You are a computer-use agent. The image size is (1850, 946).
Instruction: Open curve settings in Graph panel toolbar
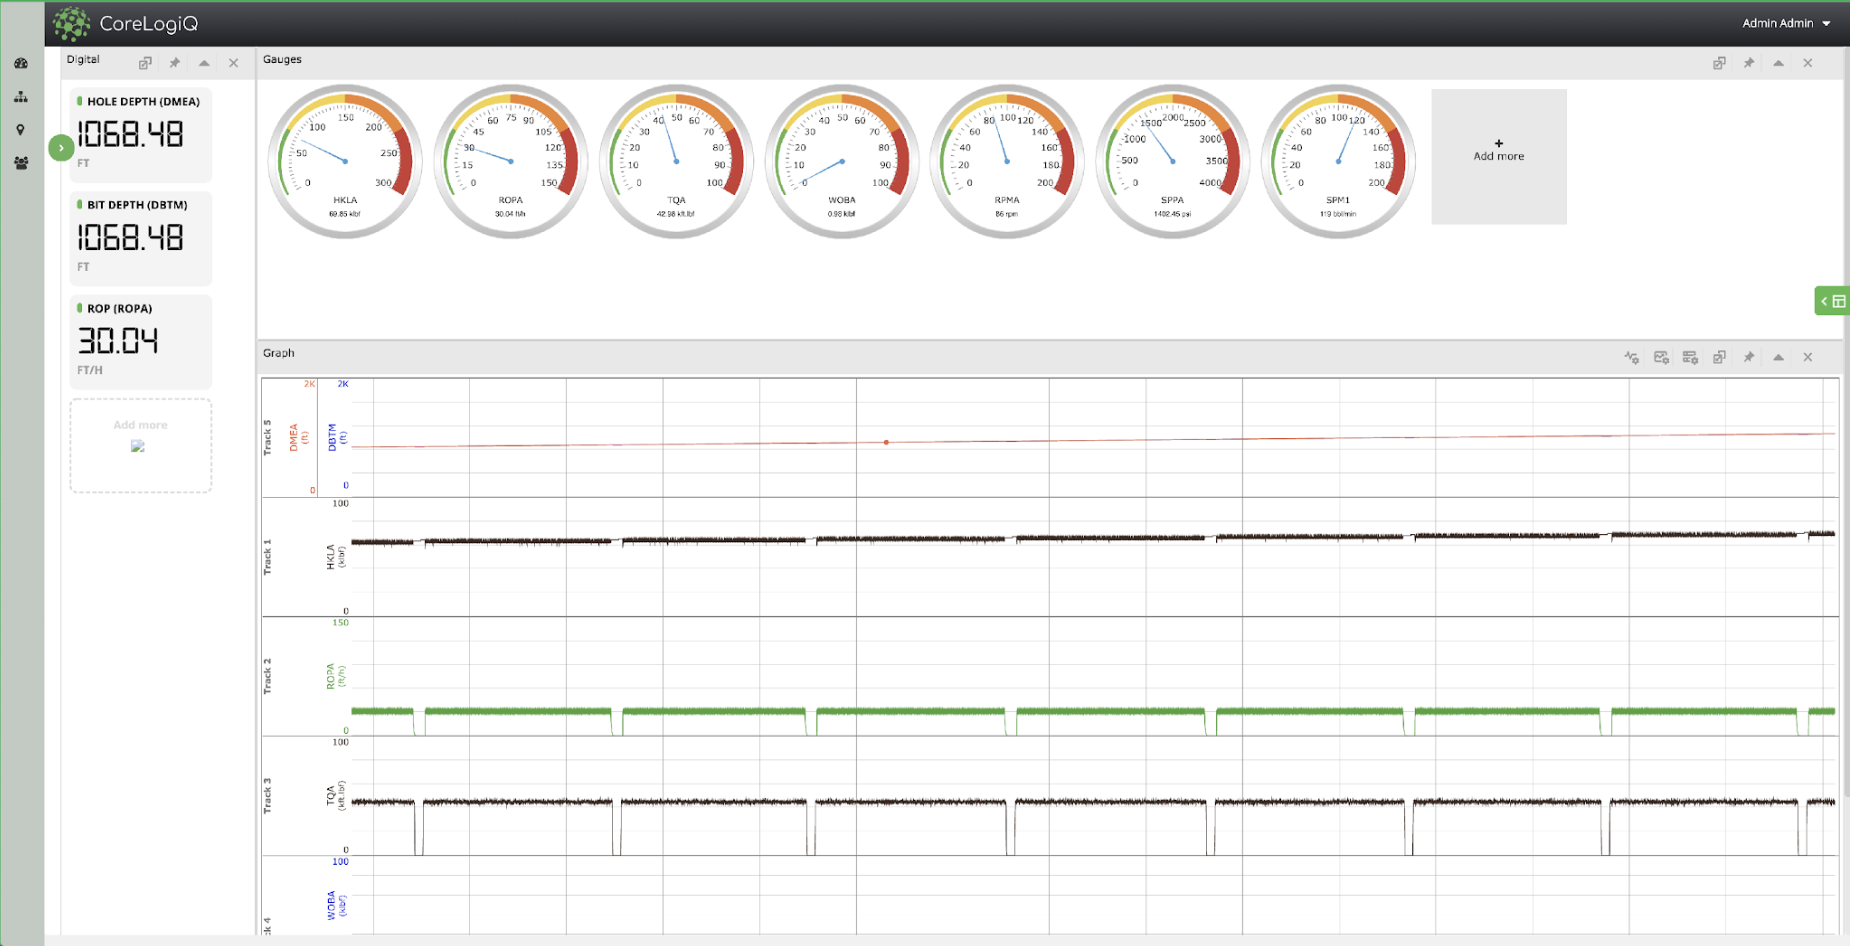click(1631, 357)
